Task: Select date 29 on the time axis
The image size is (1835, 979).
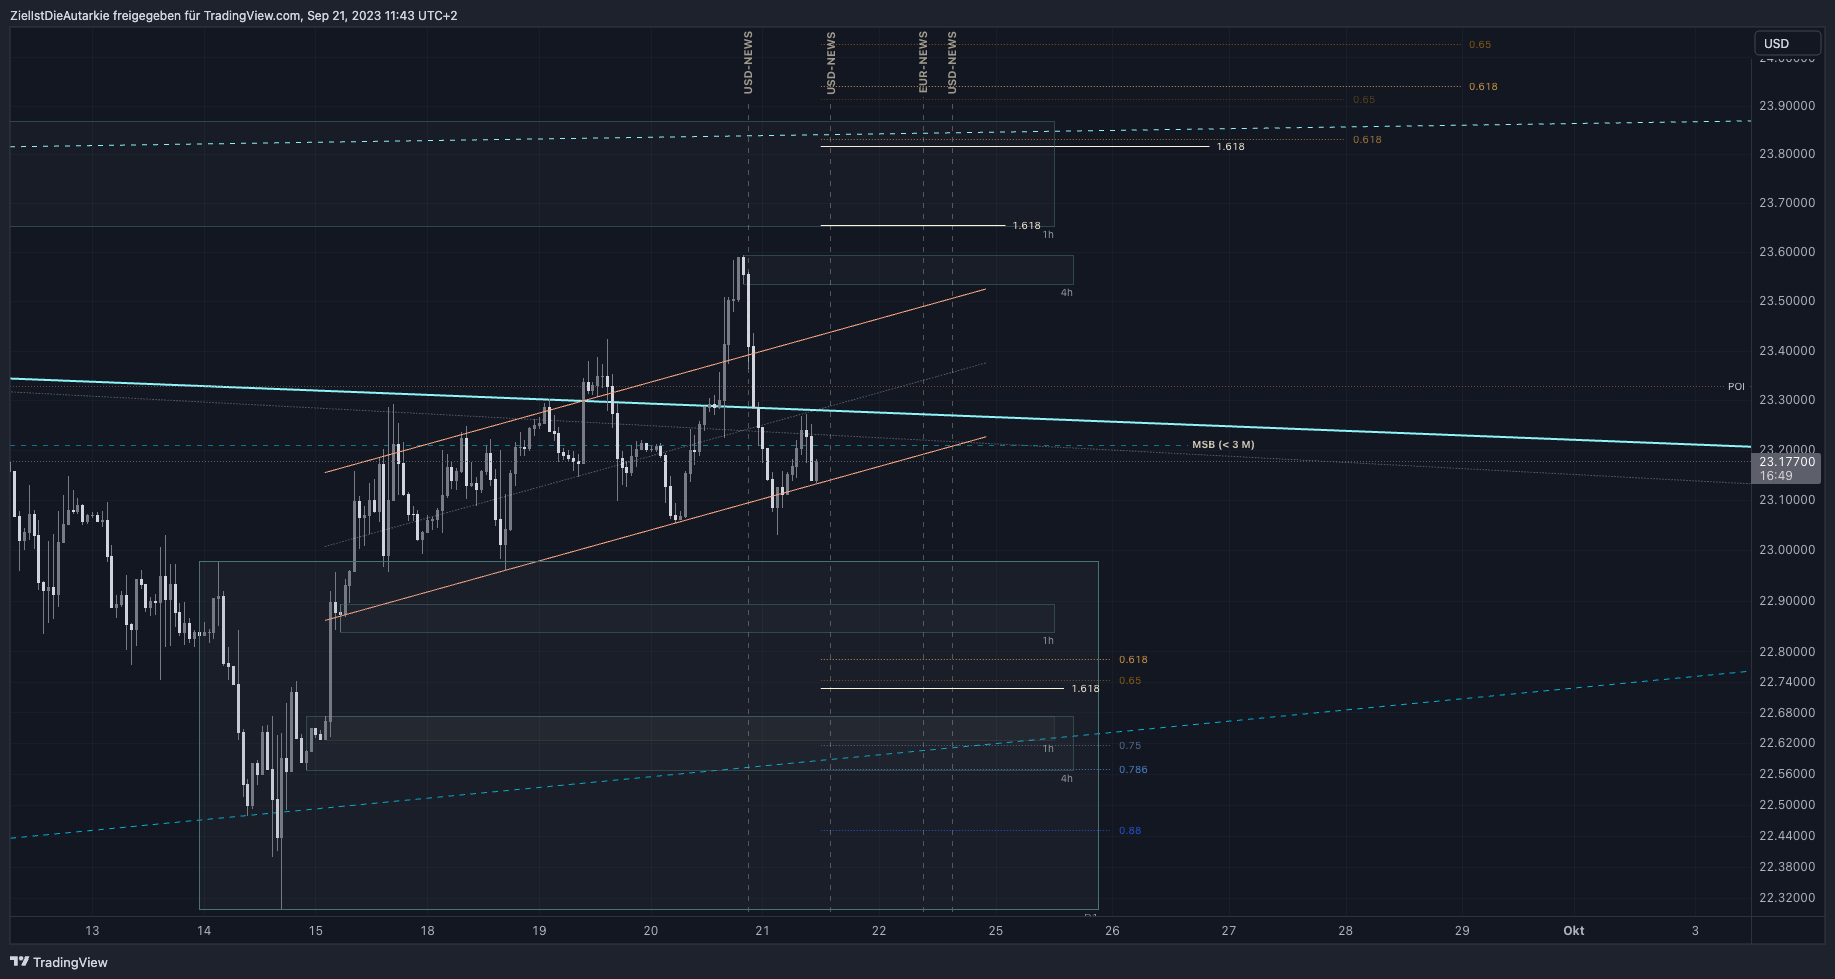Action: click(1462, 930)
